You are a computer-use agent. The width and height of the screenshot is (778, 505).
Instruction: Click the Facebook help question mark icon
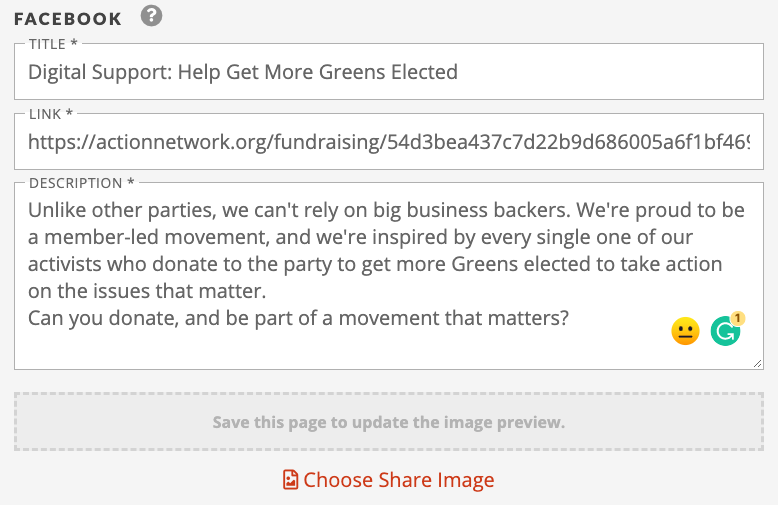coord(151,16)
